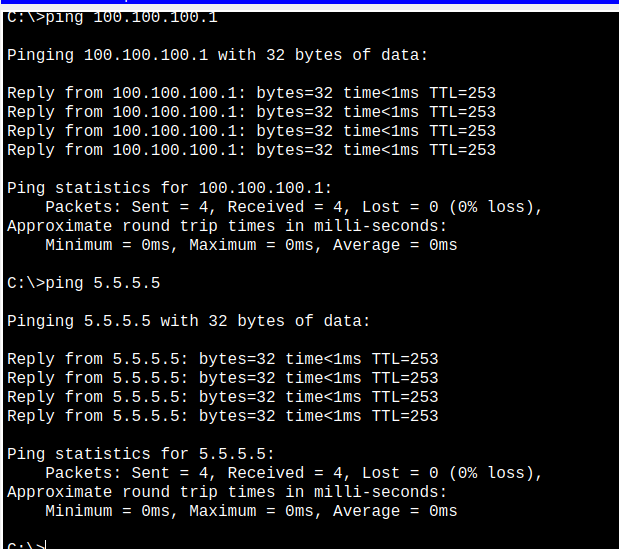619x549 pixels.
Task: Click the 'C:\>ping 5.5.5.5' command line
Action: point(84,283)
